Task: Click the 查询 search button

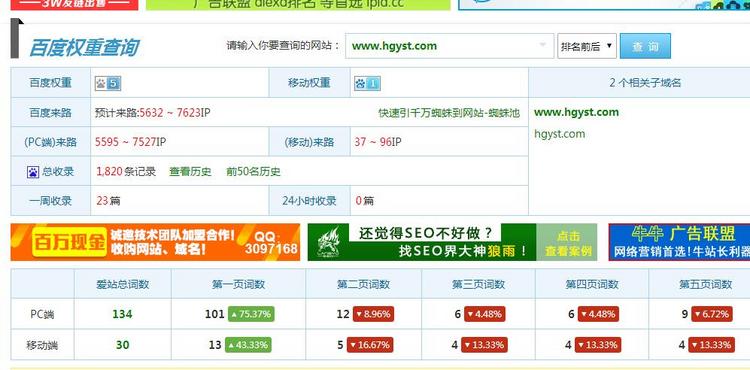Action: click(x=645, y=46)
